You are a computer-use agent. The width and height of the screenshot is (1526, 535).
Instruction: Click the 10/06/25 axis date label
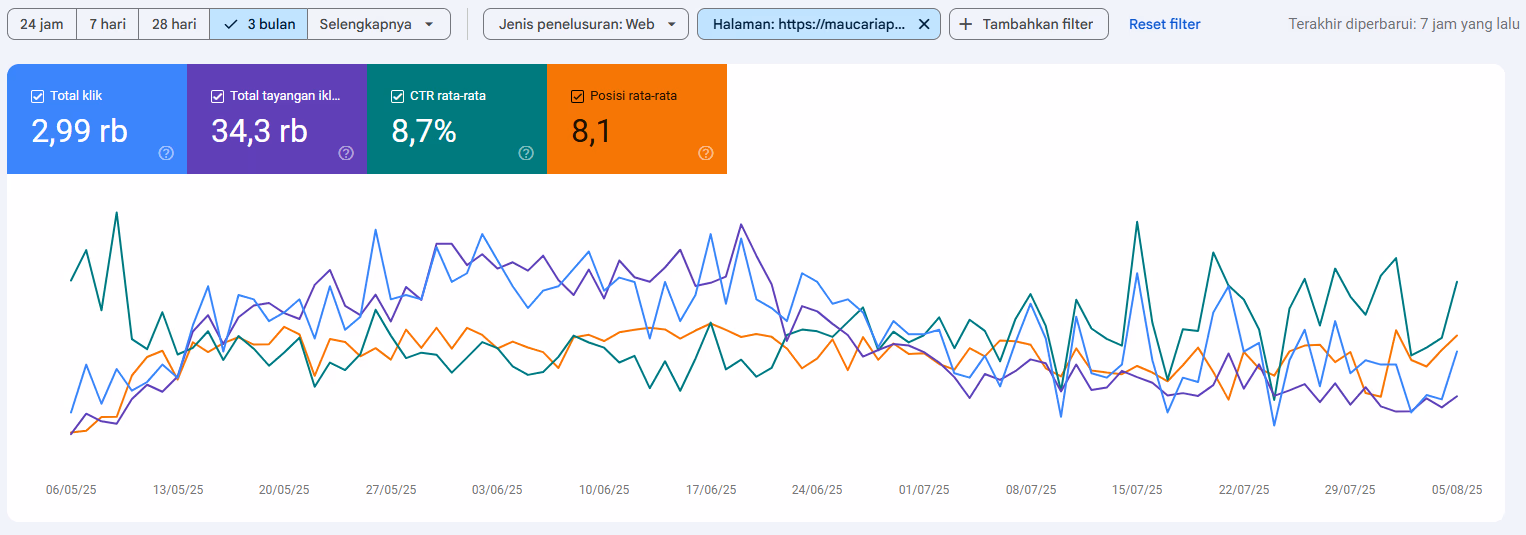tap(604, 490)
